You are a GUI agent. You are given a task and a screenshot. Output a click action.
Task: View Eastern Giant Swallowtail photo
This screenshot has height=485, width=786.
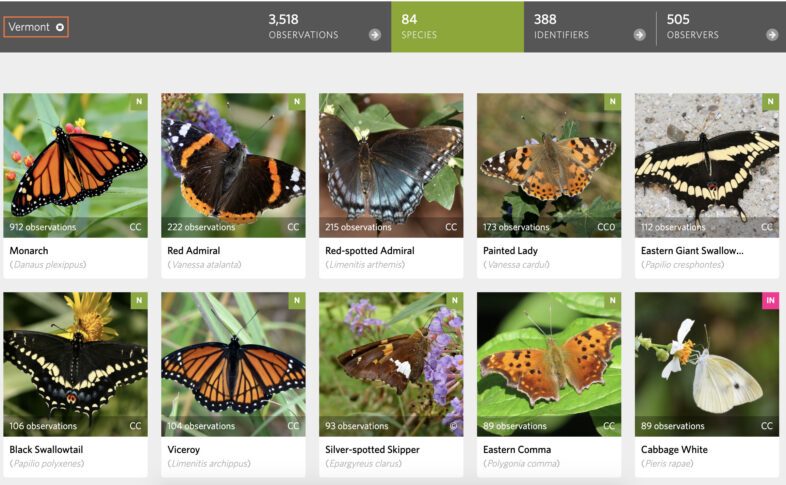click(707, 165)
